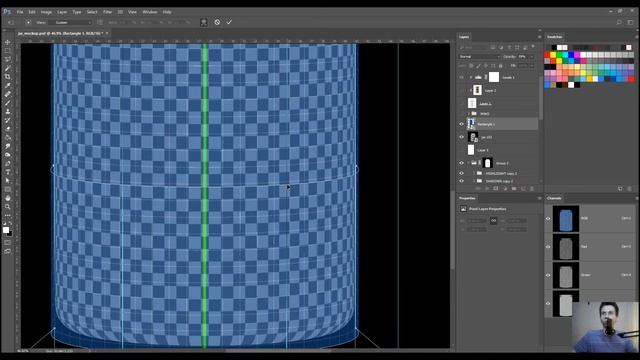The image size is (640, 360).
Task: Switch between free transform and warp
Action: [x=204, y=22]
